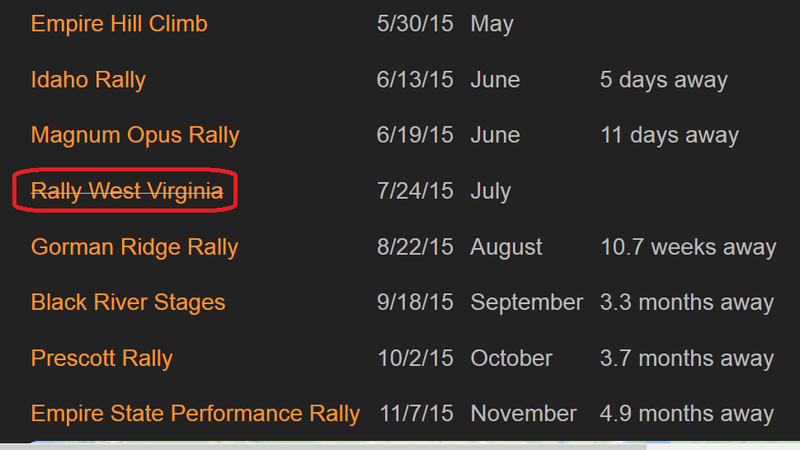Click the November month text
Viewport: 800px width, 450px height.
click(523, 414)
